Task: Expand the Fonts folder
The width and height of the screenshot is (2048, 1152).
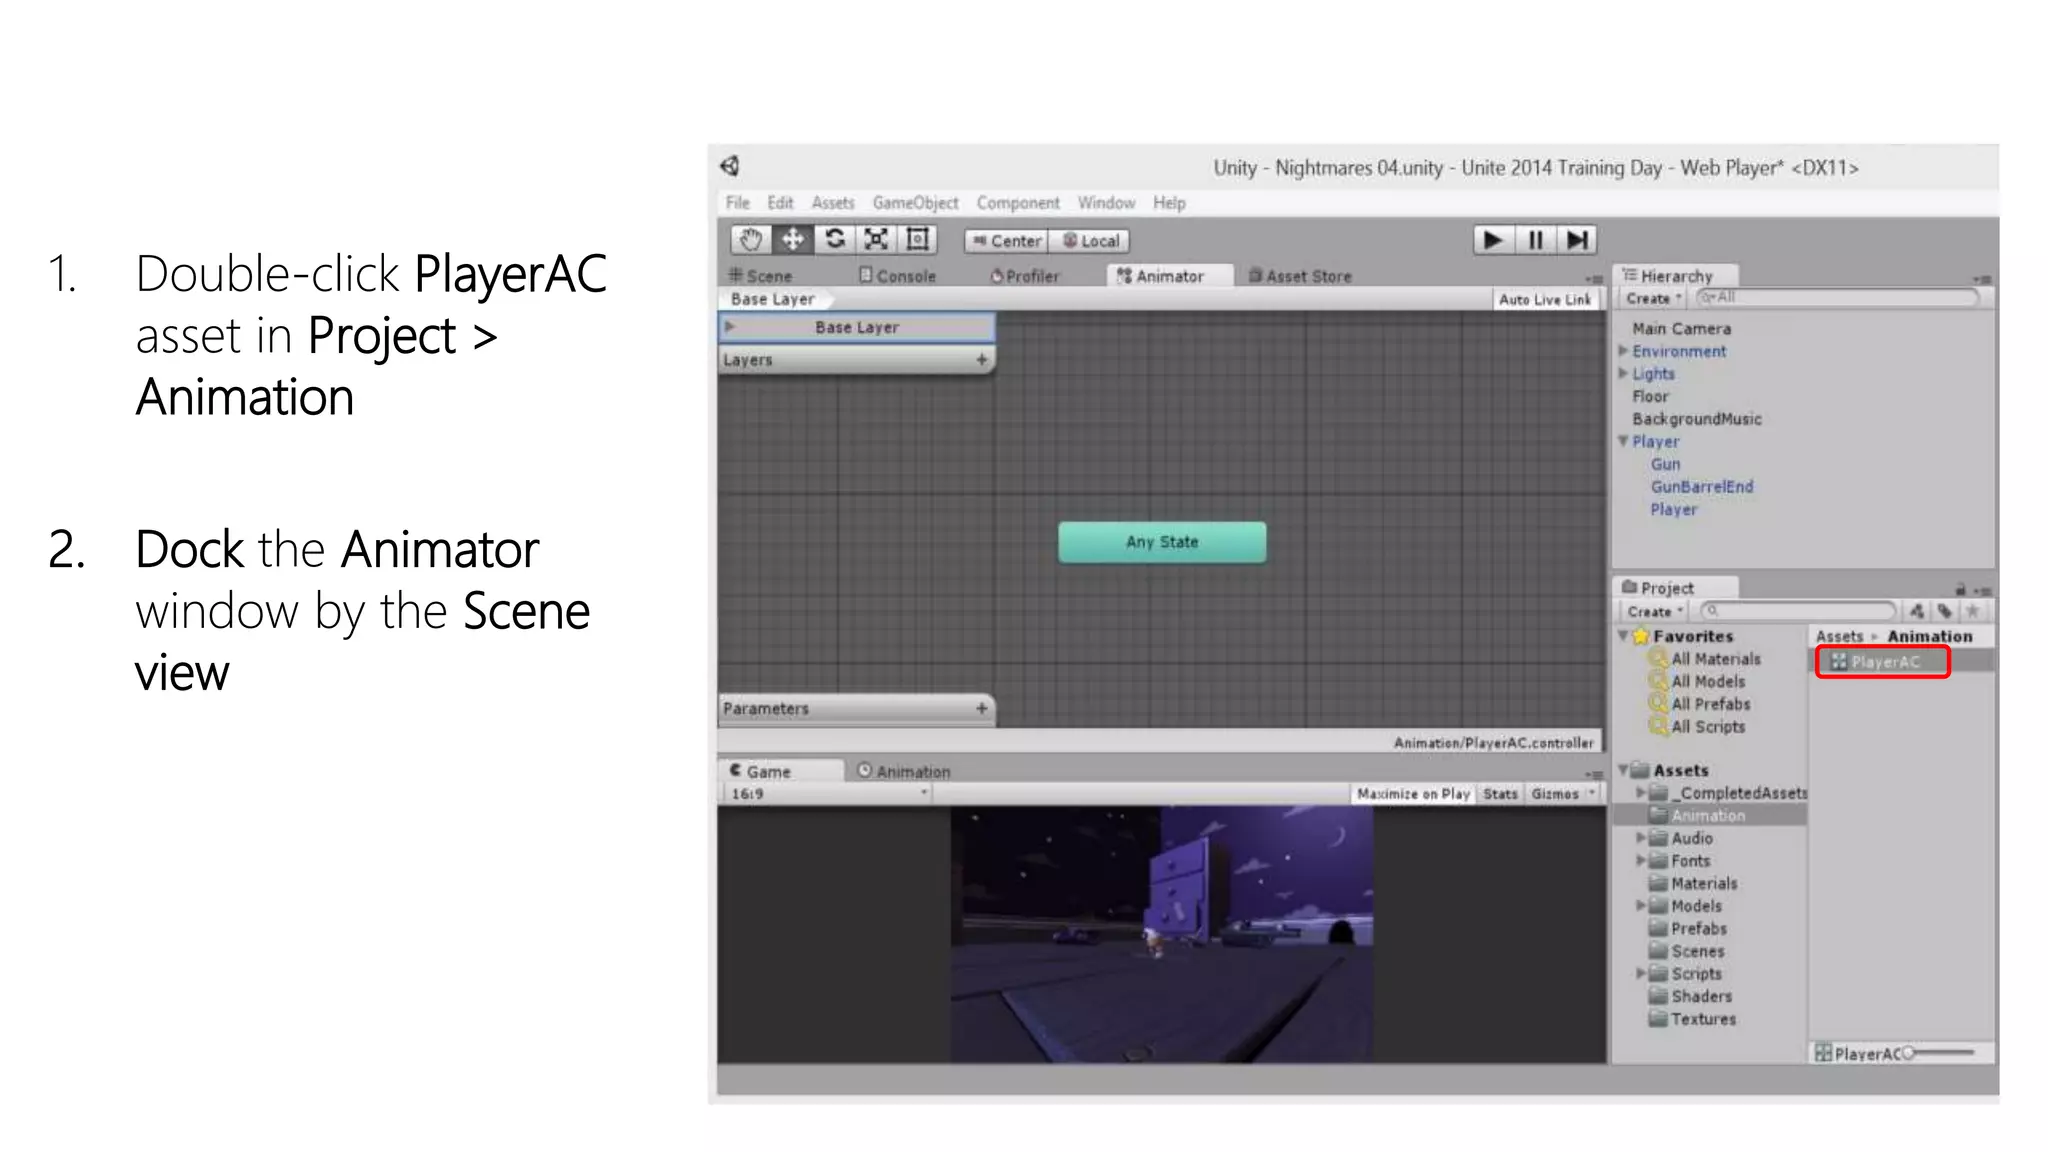Action: [1641, 860]
